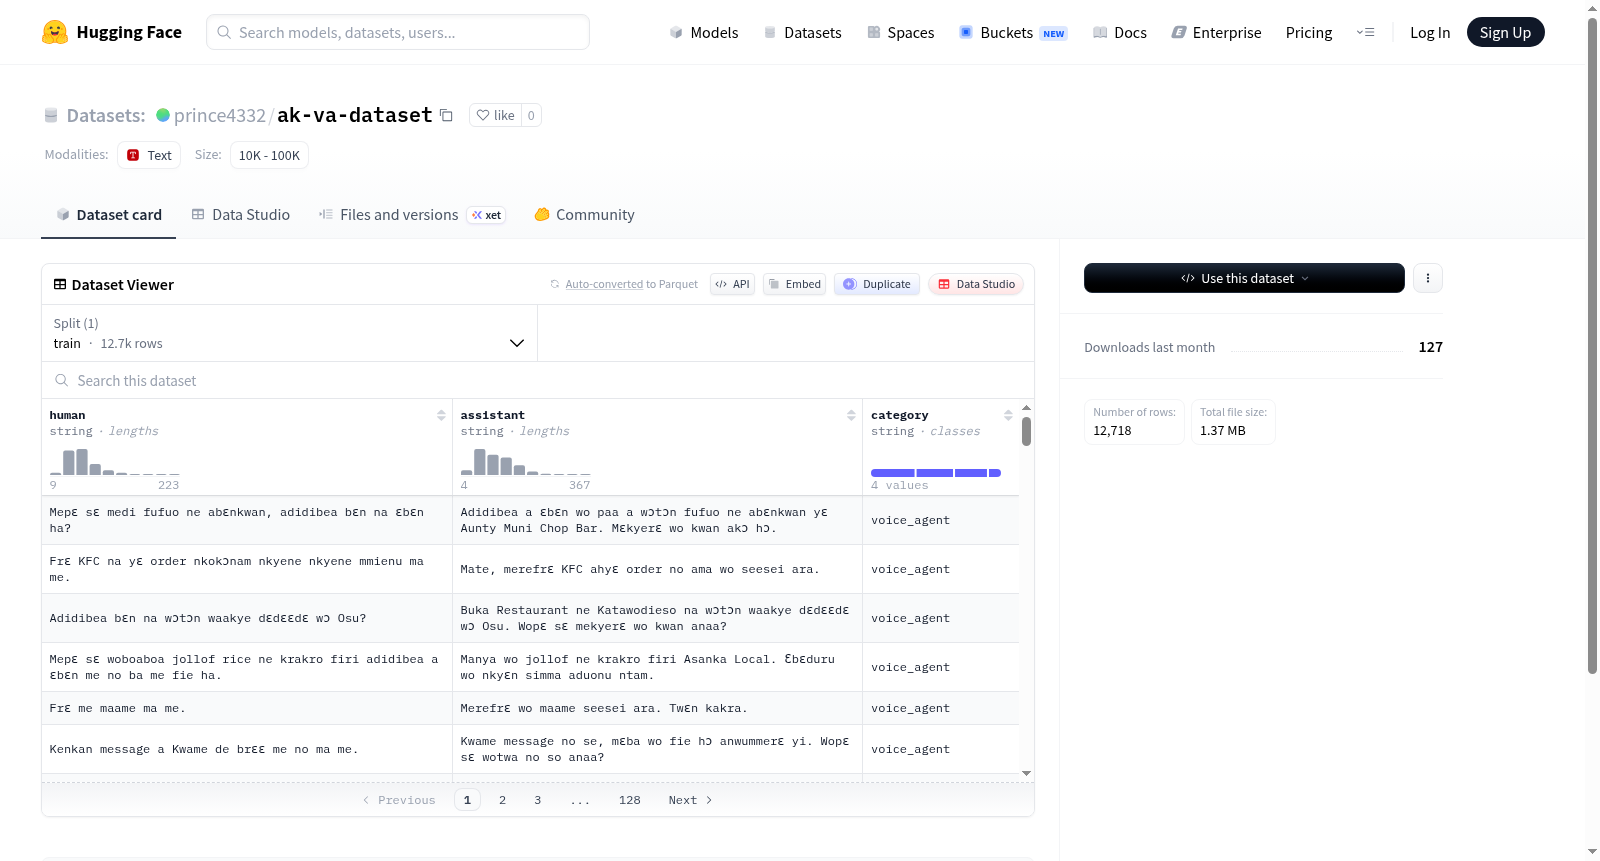This screenshot has height=861, width=1600.
Task: Open the Dataset card tab
Action: click(108, 214)
